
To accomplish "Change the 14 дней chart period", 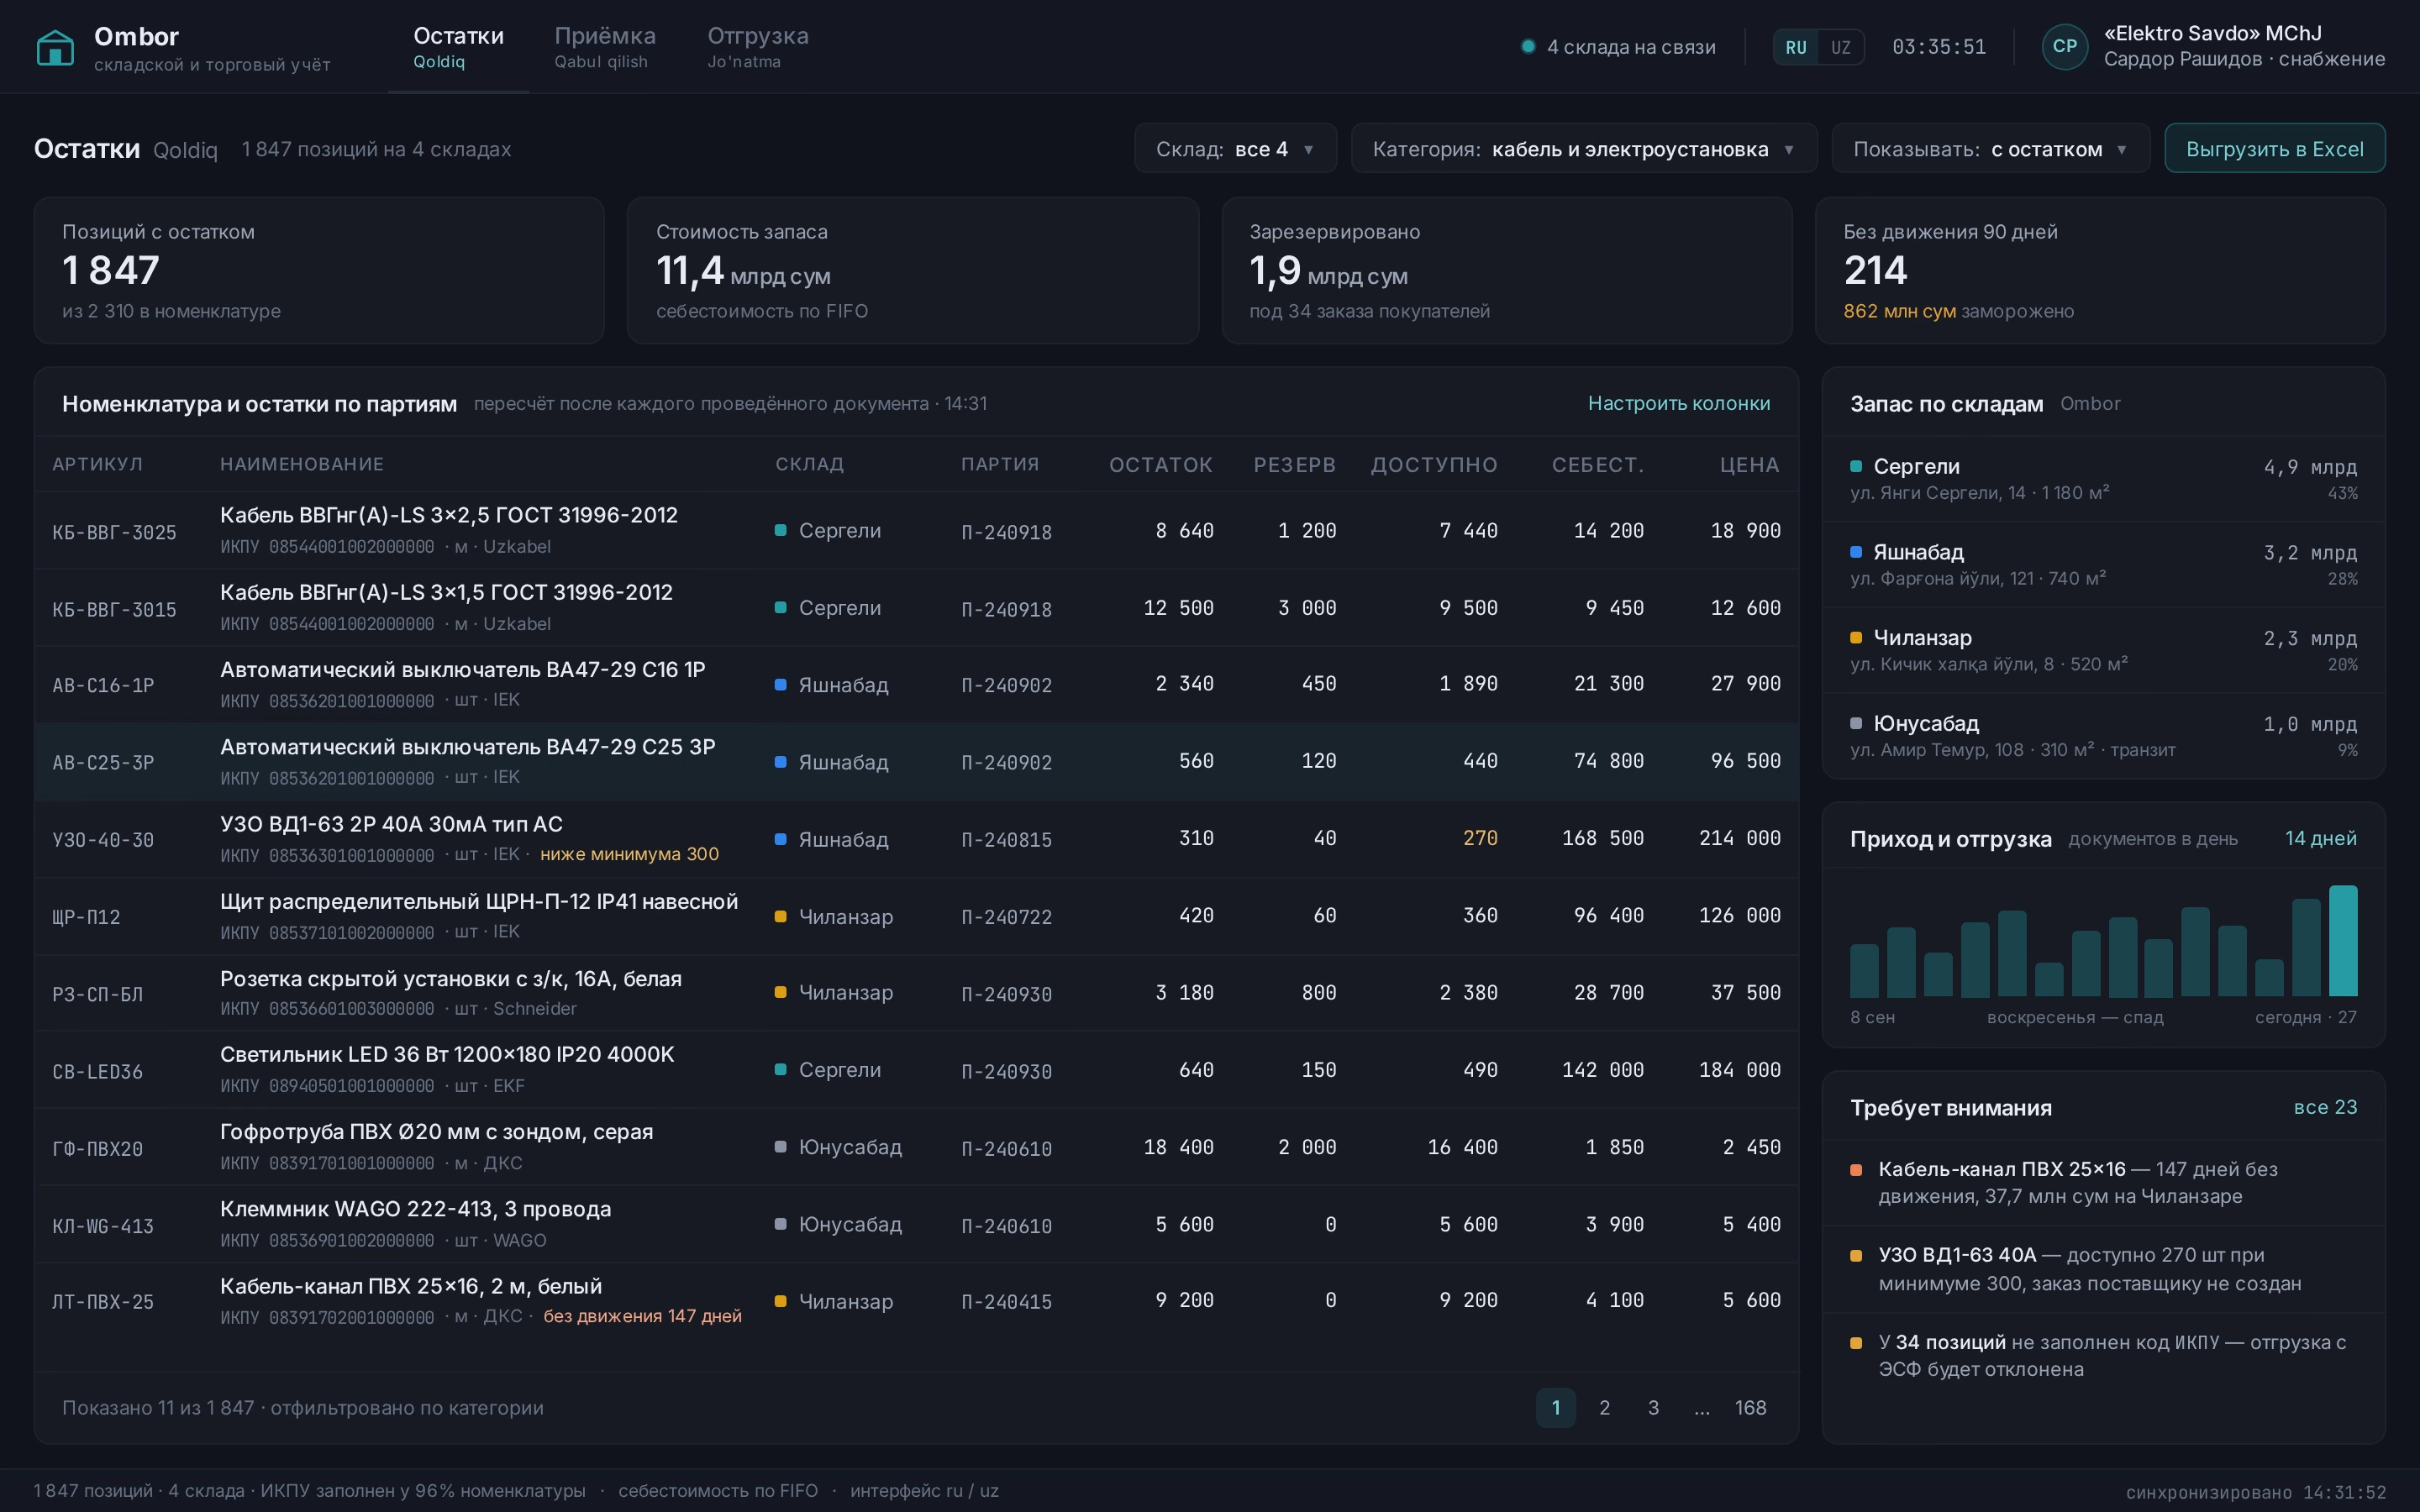I will click(x=2320, y=838).
